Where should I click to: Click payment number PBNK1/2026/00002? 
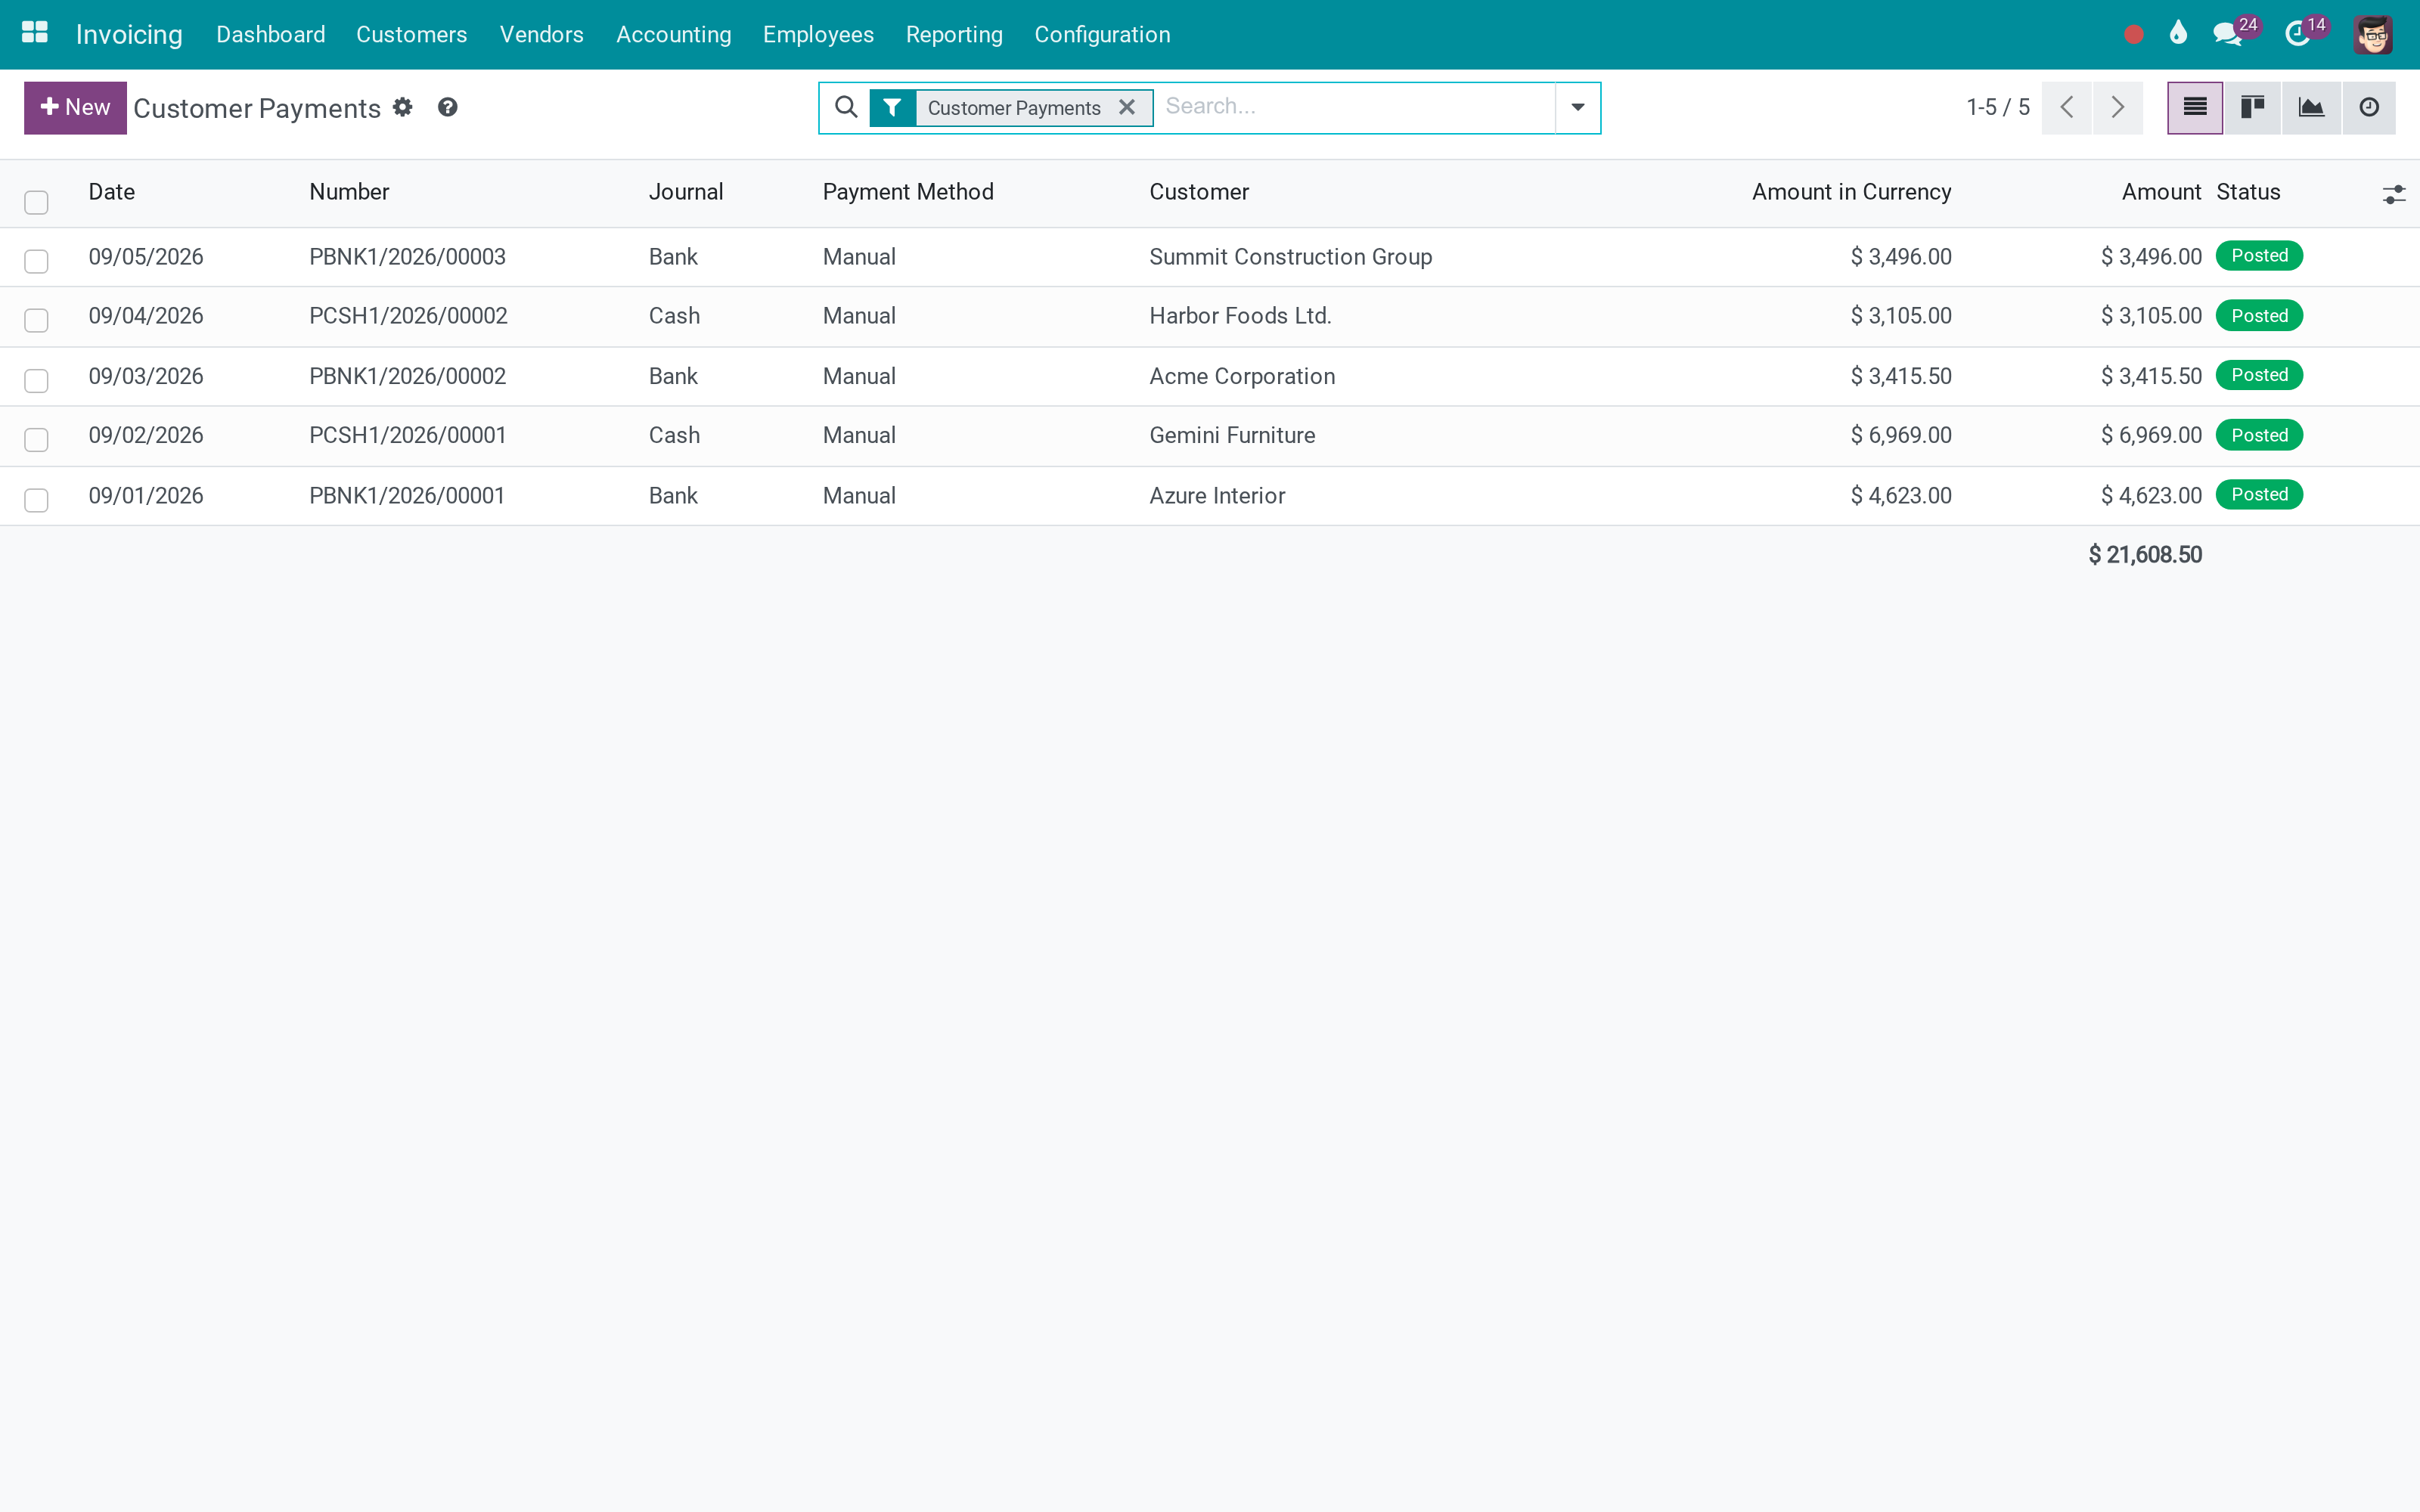[x=407, y=377]
